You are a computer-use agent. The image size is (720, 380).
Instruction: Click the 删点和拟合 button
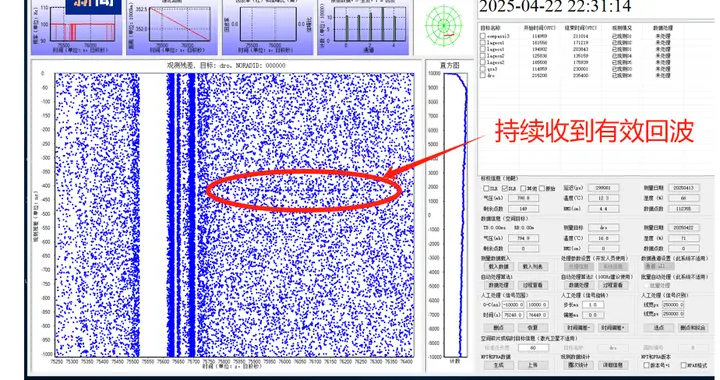[693, 328]
